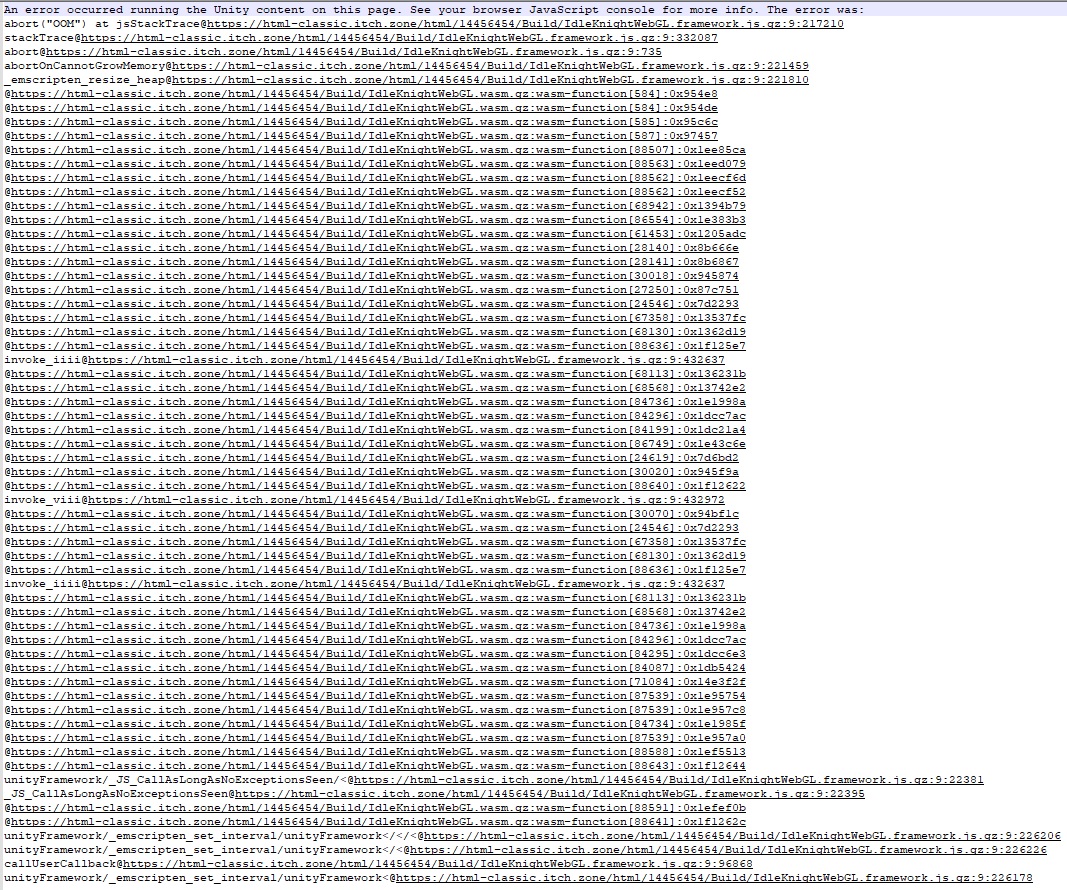1067x890 pixels.
Task: Click the wasm-function[88562]:0x1eecf52 link
Action: [x=378, y=192]
